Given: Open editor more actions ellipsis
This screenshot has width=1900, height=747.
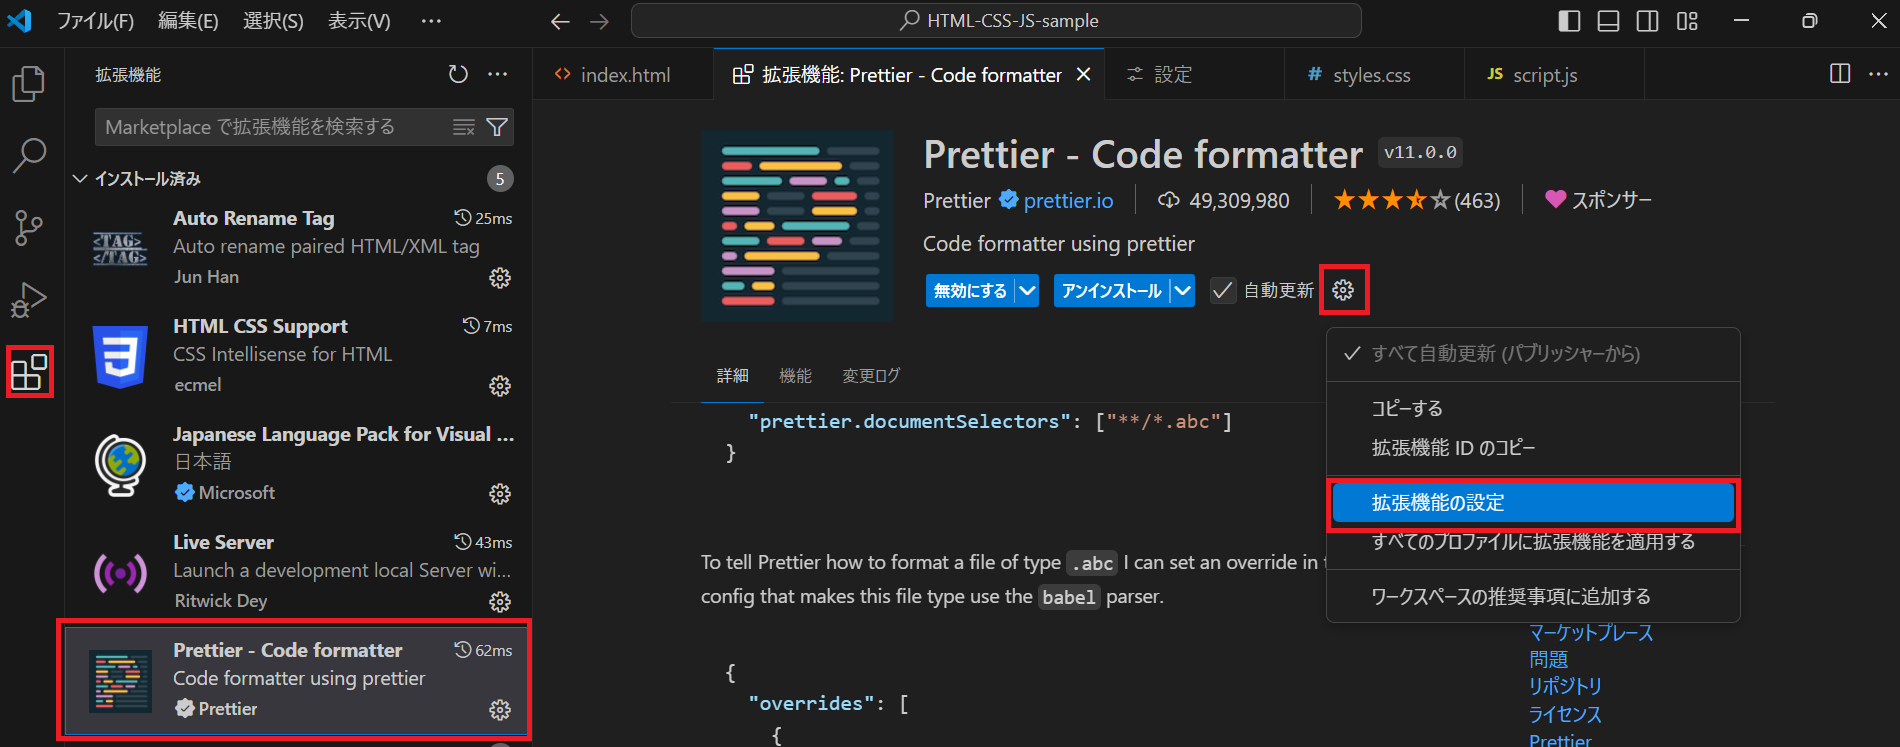Looking at the screenshot, I should click(x=1878, y=74).
